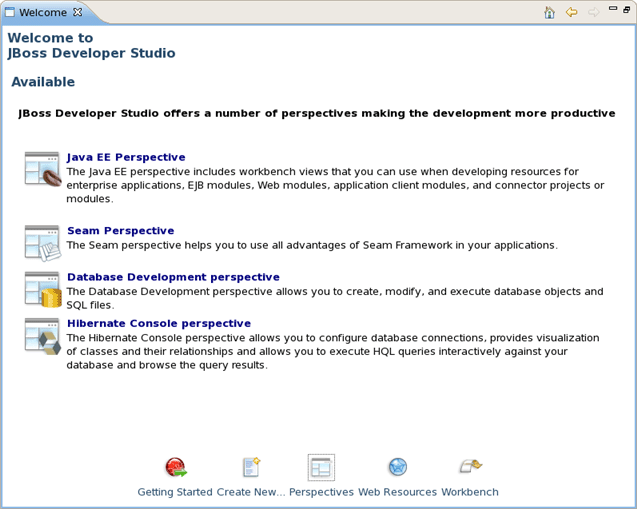637x509 pixels.
Task: Open the Java EE Perspective title link
Action: pos(126,157)
